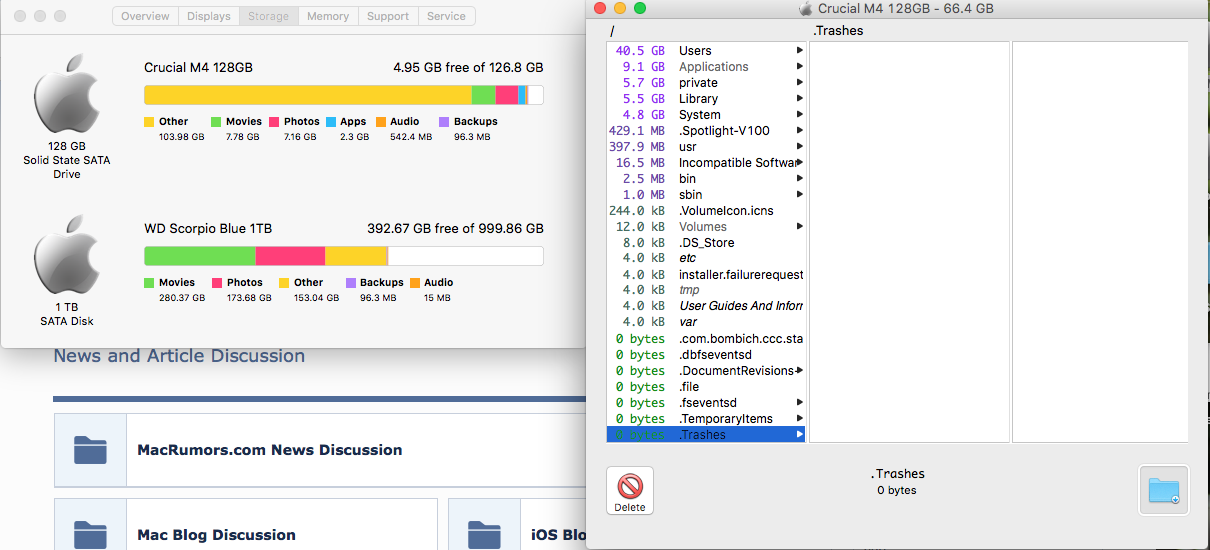Select the .VolumeIcon.icns file

(x=706, y=210)
